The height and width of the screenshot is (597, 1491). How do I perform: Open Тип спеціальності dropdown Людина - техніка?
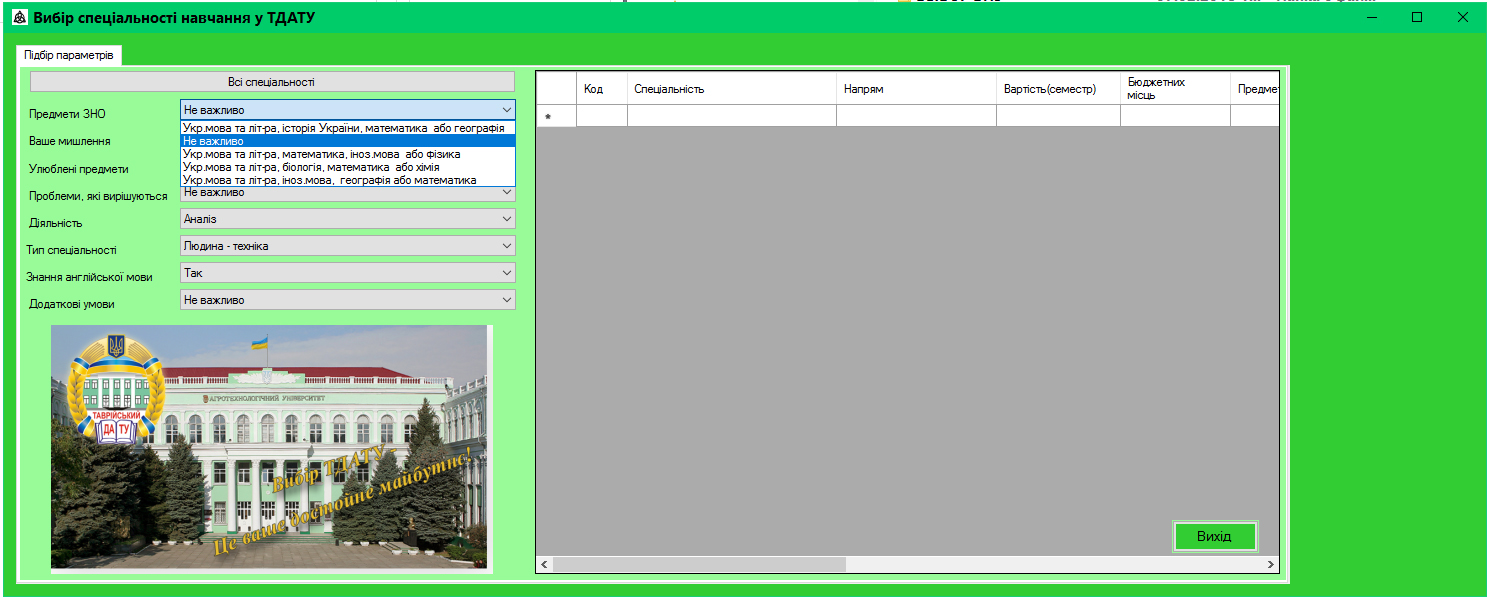pyautogui.click(x=348, y=245)
